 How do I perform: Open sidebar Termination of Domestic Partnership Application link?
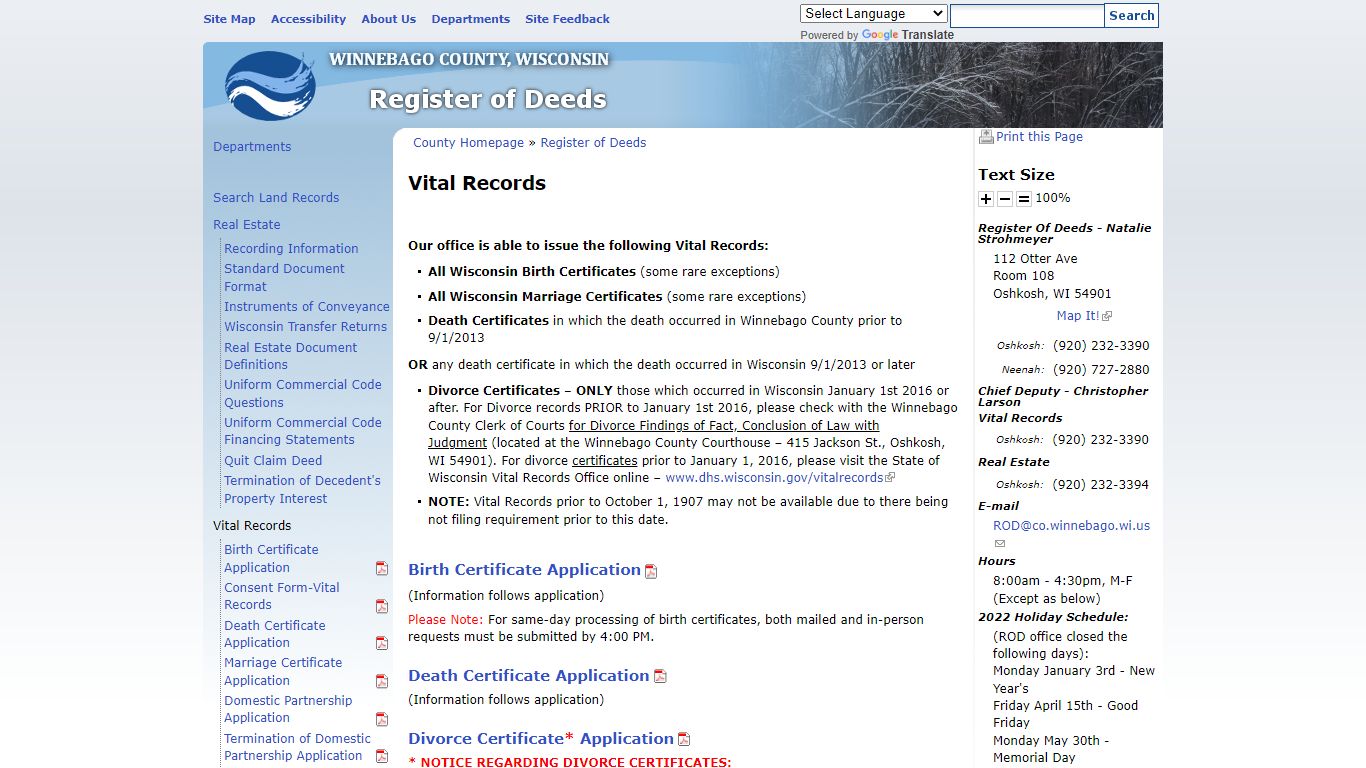[297, 747]
